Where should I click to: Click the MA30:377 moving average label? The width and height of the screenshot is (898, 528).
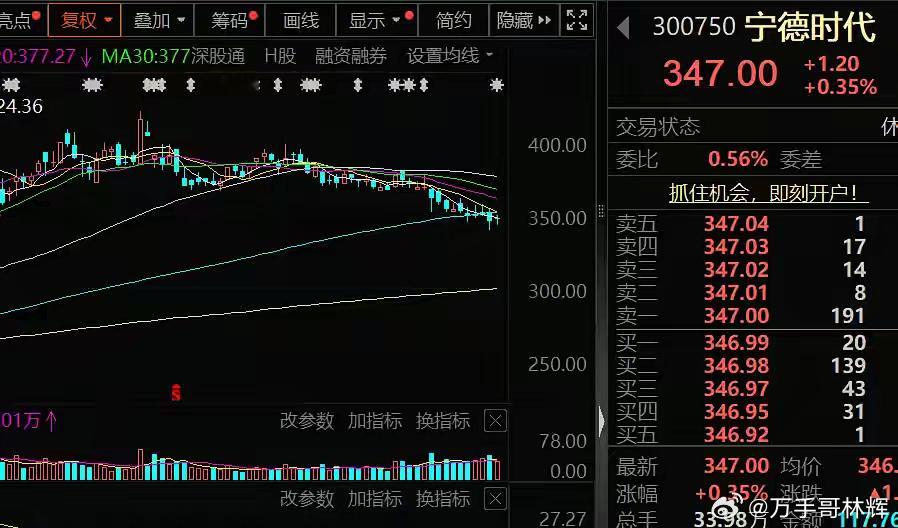(x=145, y=56)
